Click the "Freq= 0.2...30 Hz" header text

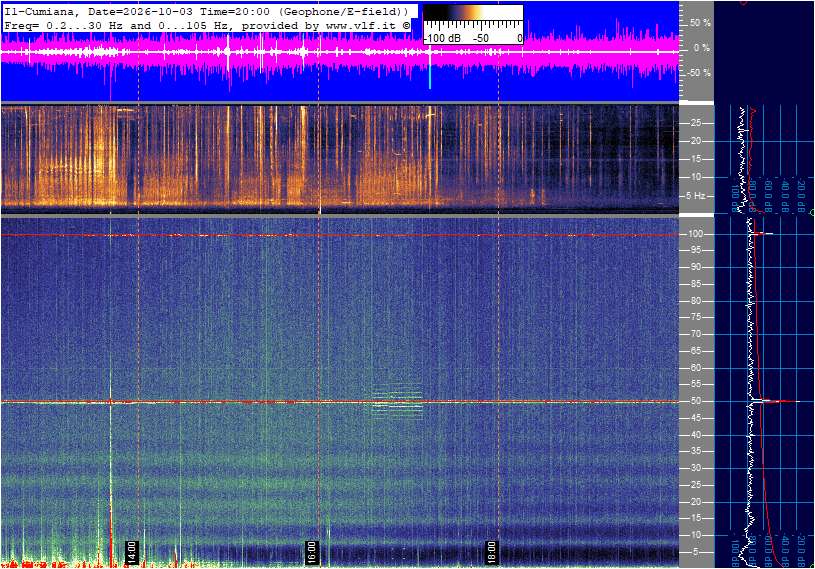pyautogui.click(x=64, y=25)
